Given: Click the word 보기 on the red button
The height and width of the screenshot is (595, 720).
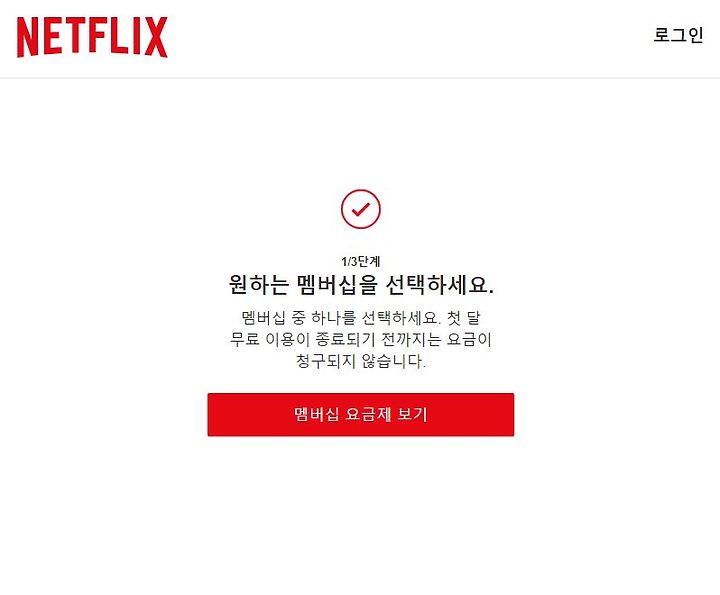Looking at the screenshot, I should click(x=412, y=415).
